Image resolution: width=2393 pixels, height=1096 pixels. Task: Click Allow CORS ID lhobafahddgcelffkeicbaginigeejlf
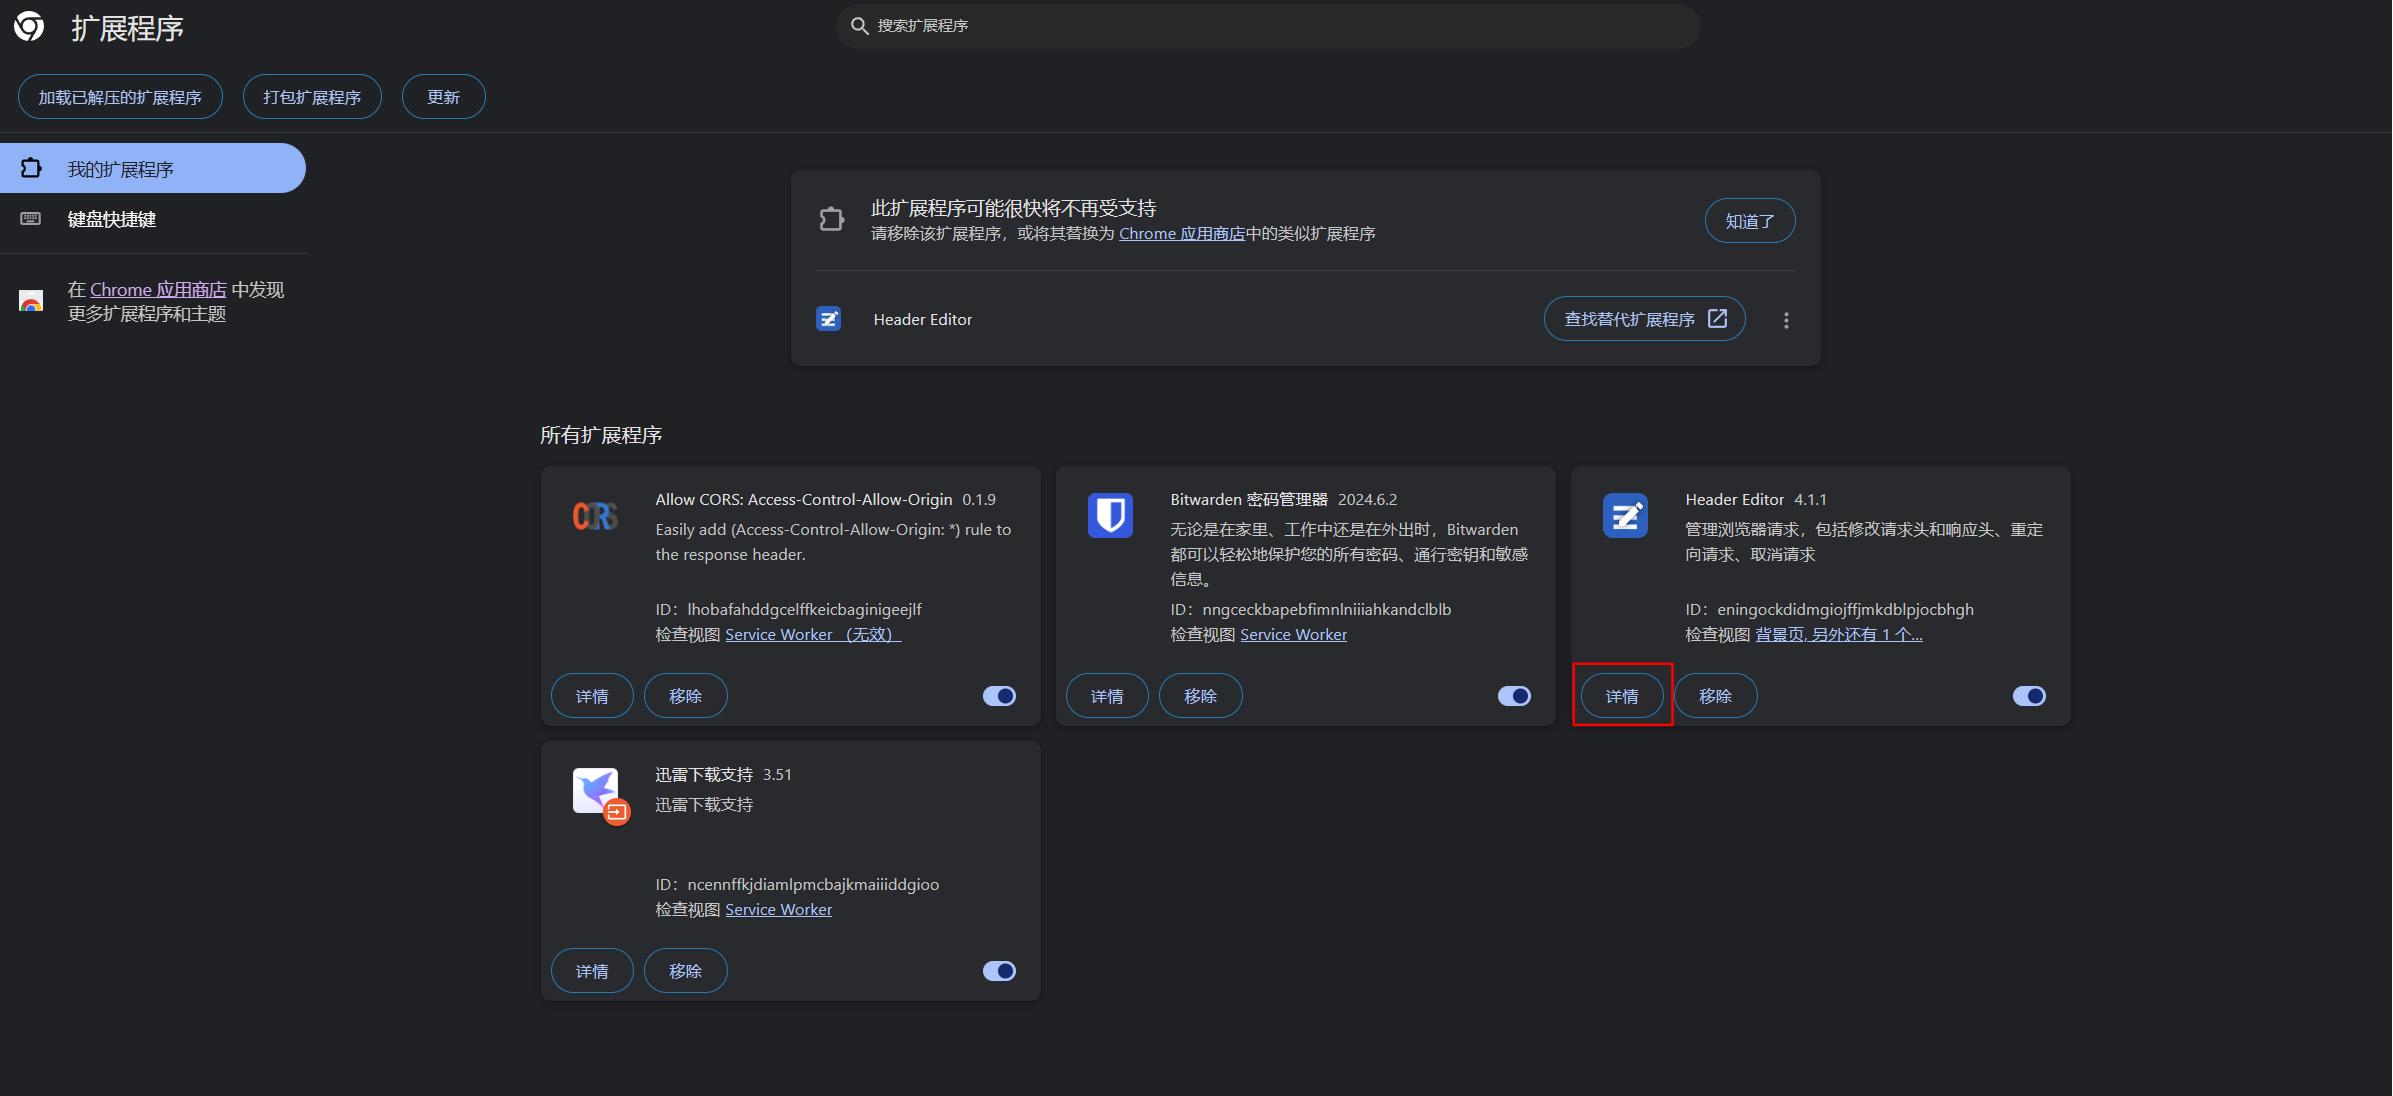[x=804, y=609]
